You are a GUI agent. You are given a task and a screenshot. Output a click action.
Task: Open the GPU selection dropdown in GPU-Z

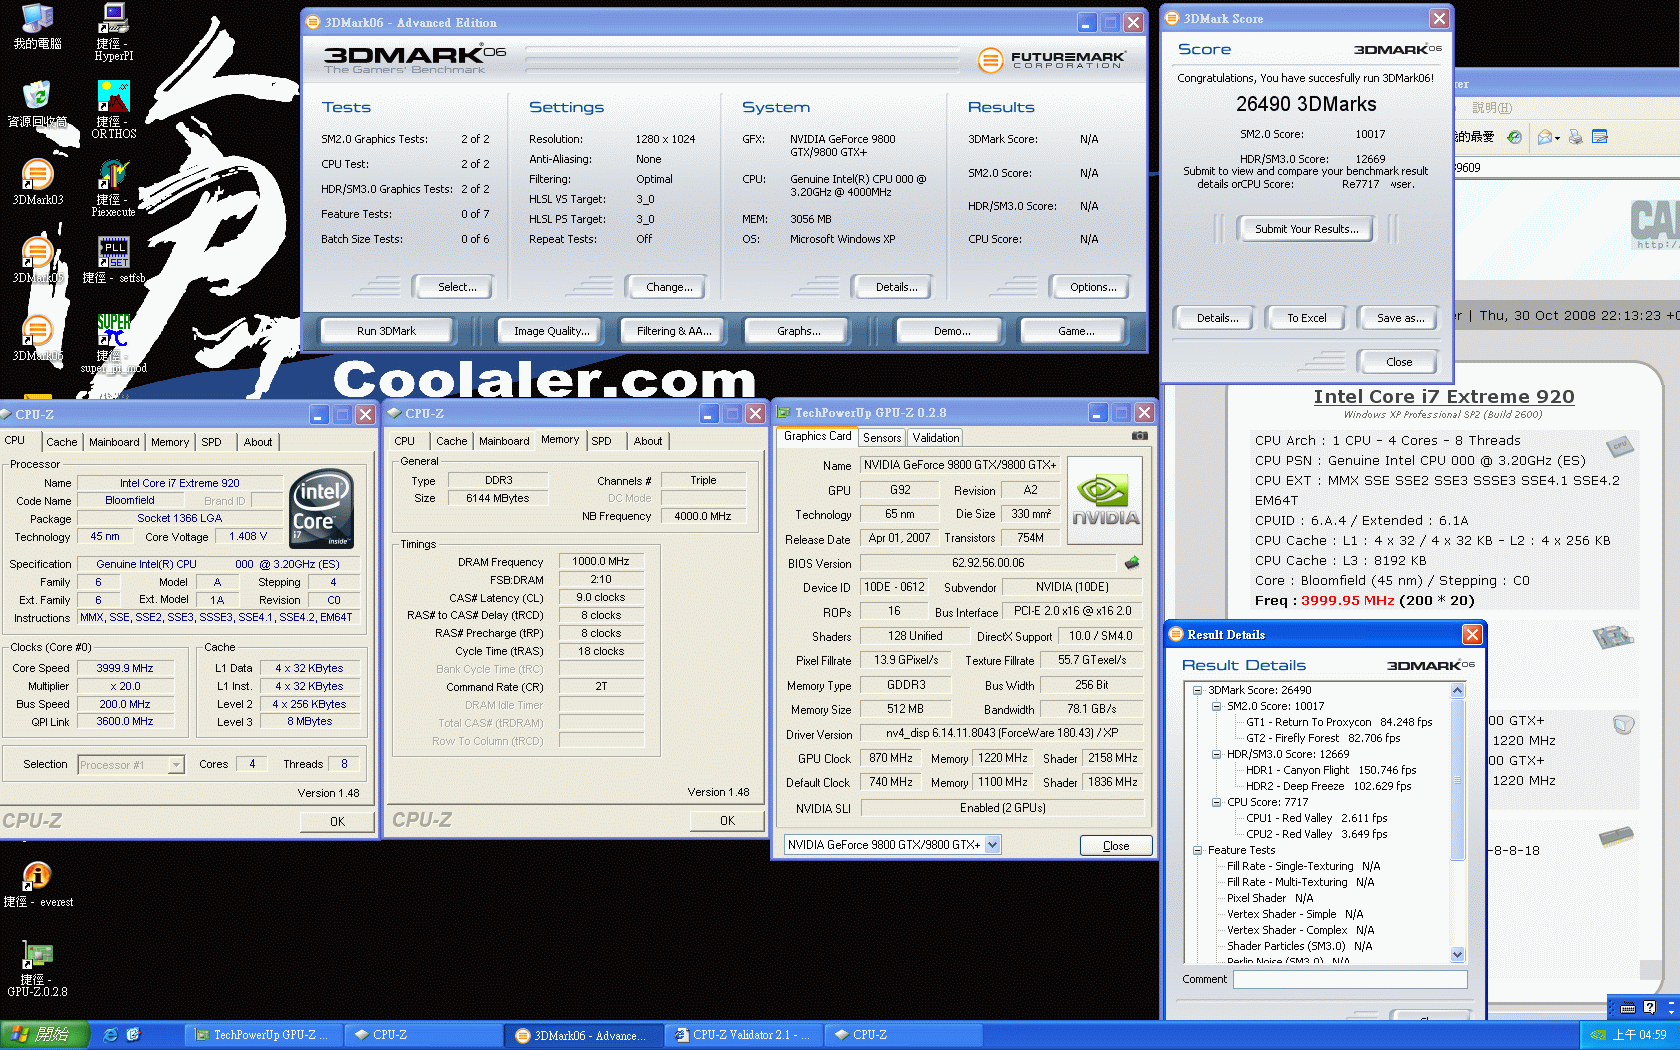pyautogui.click(x=992, y=845)
